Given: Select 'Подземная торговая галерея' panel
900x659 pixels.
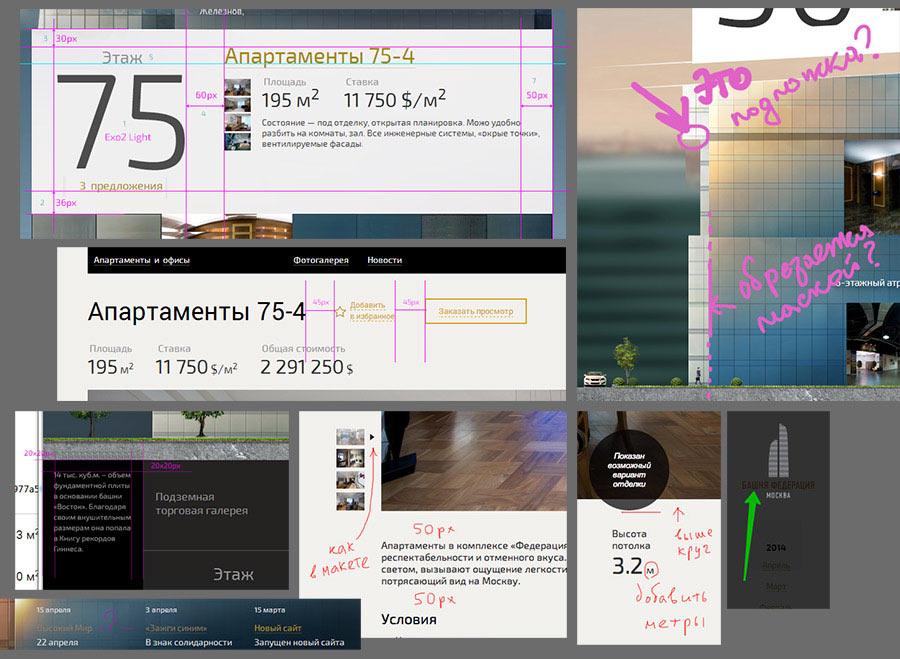Looking at the screenshot, I should coord(201,503).
